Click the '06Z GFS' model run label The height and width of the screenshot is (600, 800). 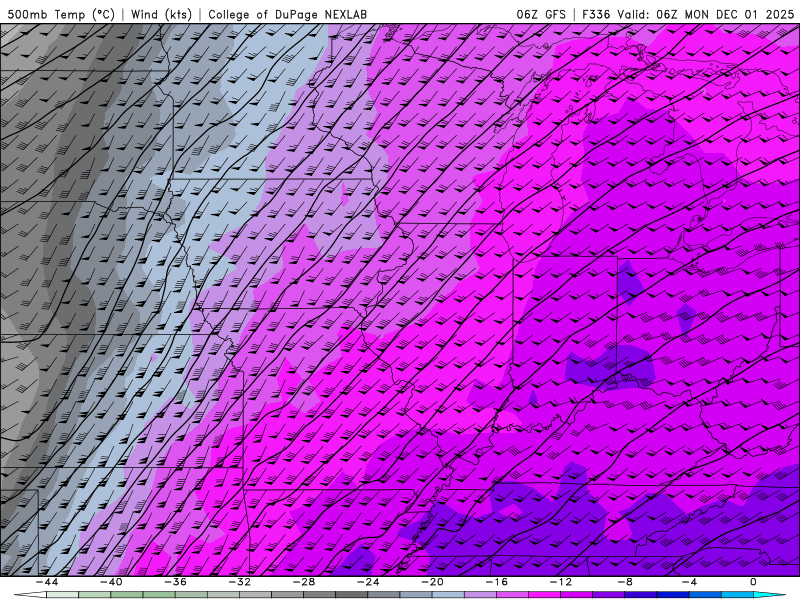(541, 14)
